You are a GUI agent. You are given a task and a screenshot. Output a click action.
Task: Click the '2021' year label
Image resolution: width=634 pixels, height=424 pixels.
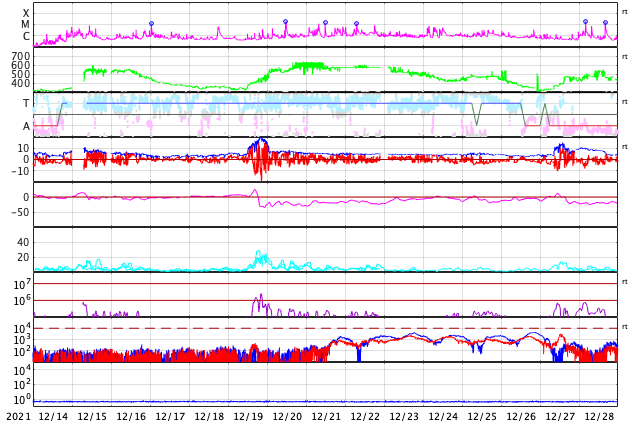19,416
